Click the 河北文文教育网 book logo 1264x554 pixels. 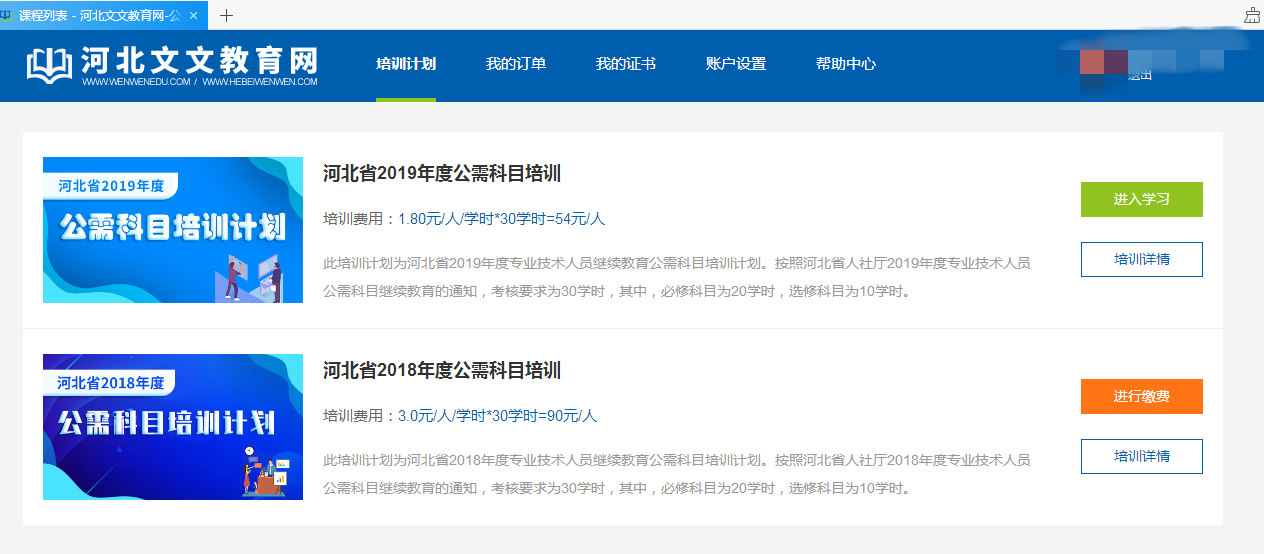tap(50, 65)
